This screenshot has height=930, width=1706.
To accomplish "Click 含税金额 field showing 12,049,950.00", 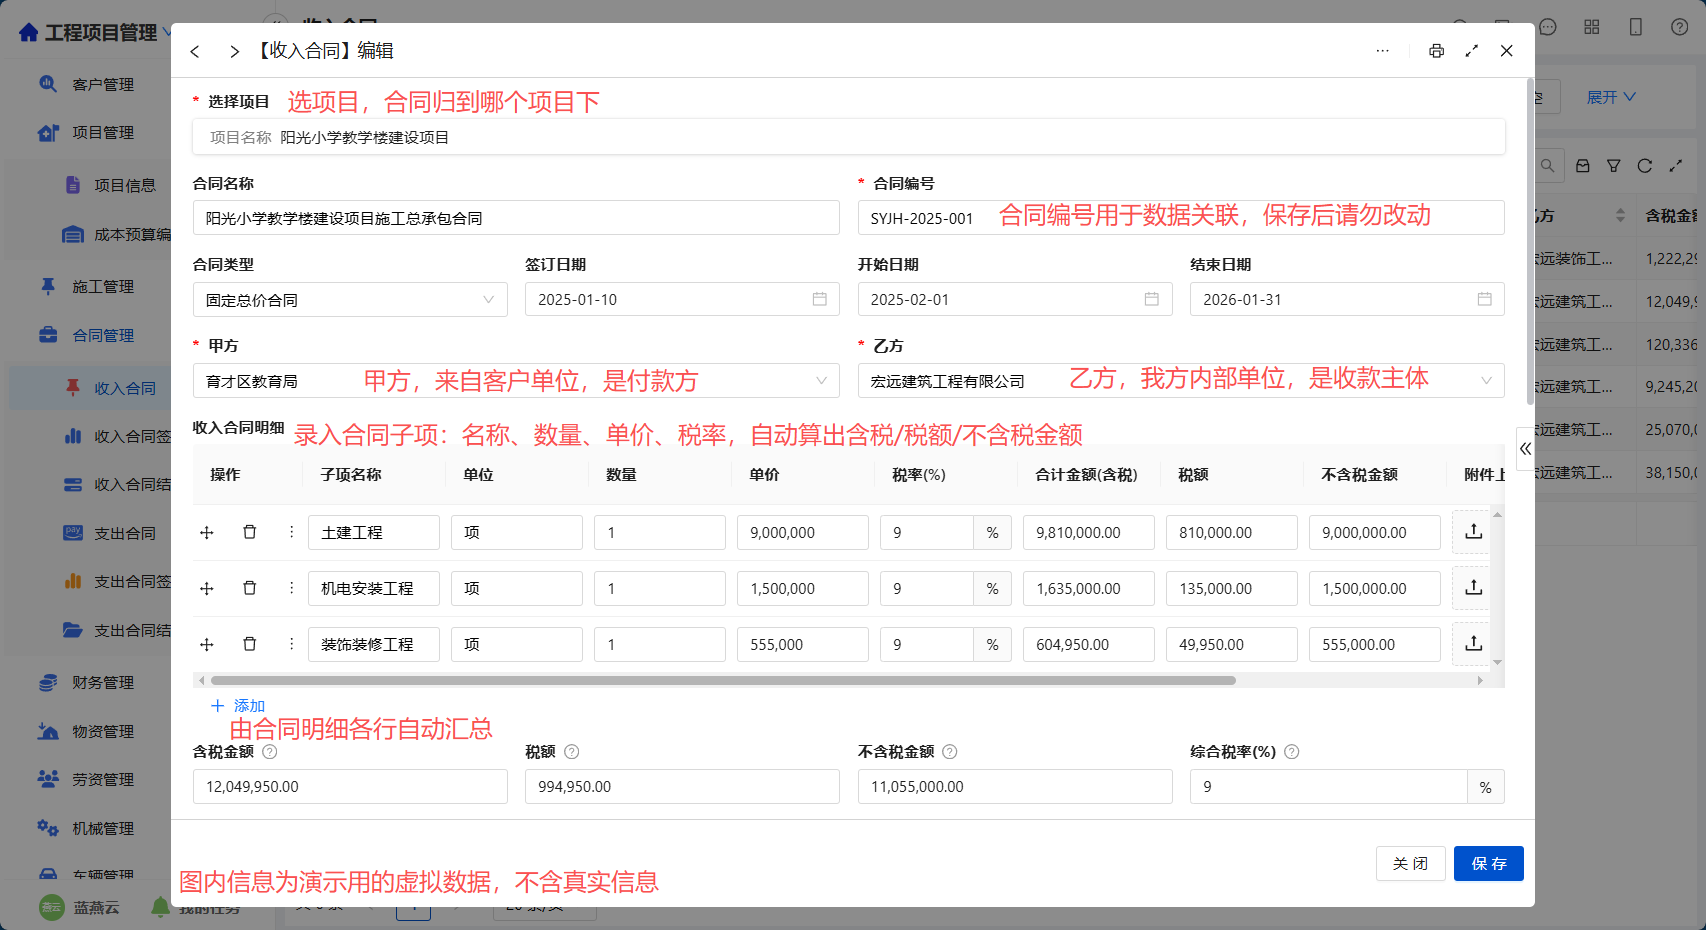I will click(x=350, y=787).
